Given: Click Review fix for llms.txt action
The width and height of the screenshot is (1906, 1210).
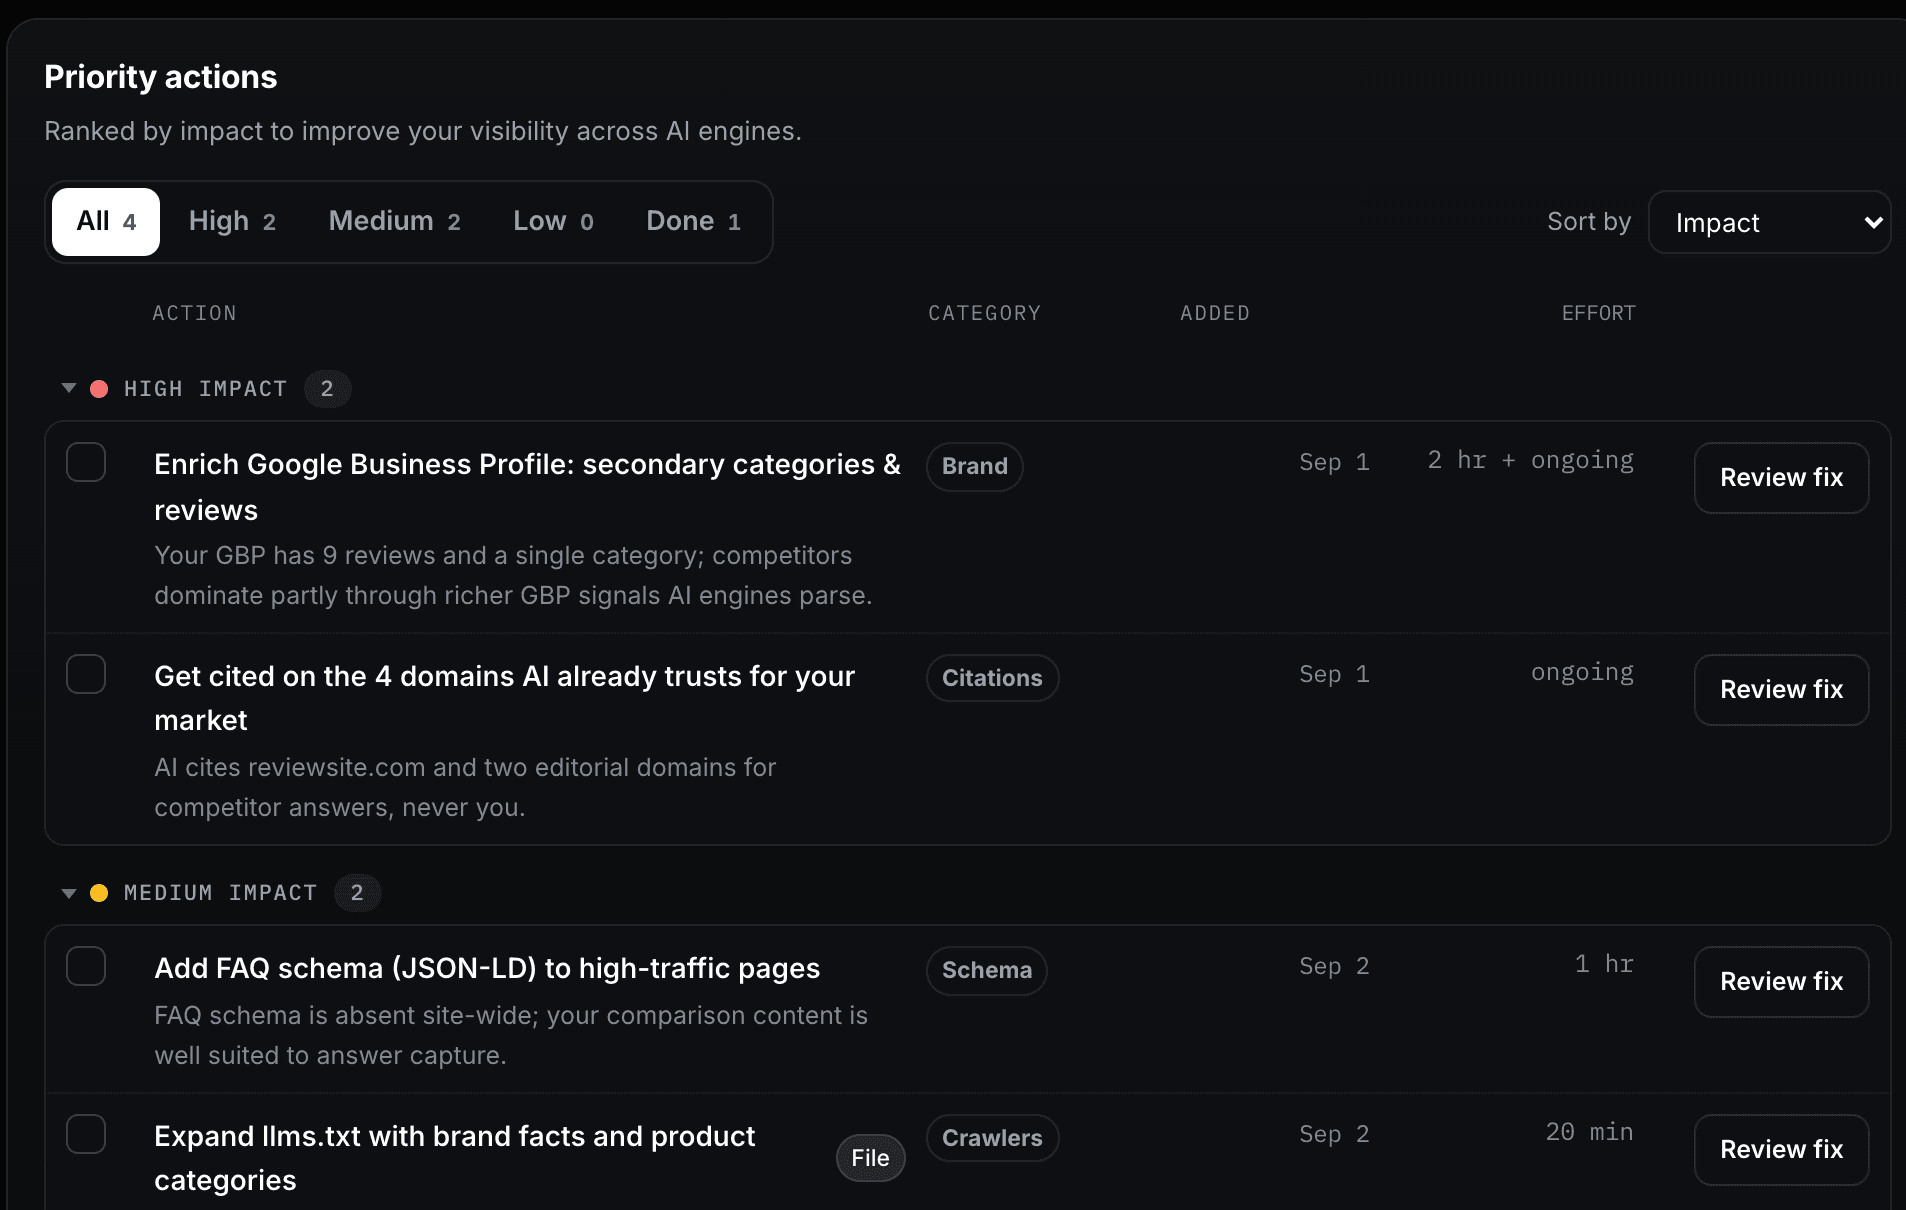Looking at the screenshot, I should click(1781, 1150).
